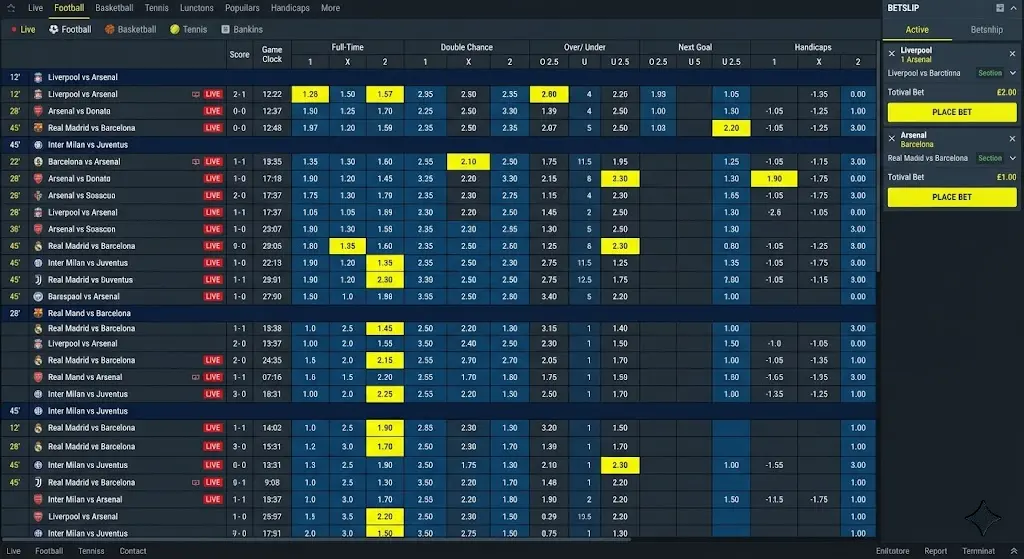Switch to Betsnhip tab in betslip panel
The height and width of the screenshot is (559, 1024).
[x=986, y=30]
